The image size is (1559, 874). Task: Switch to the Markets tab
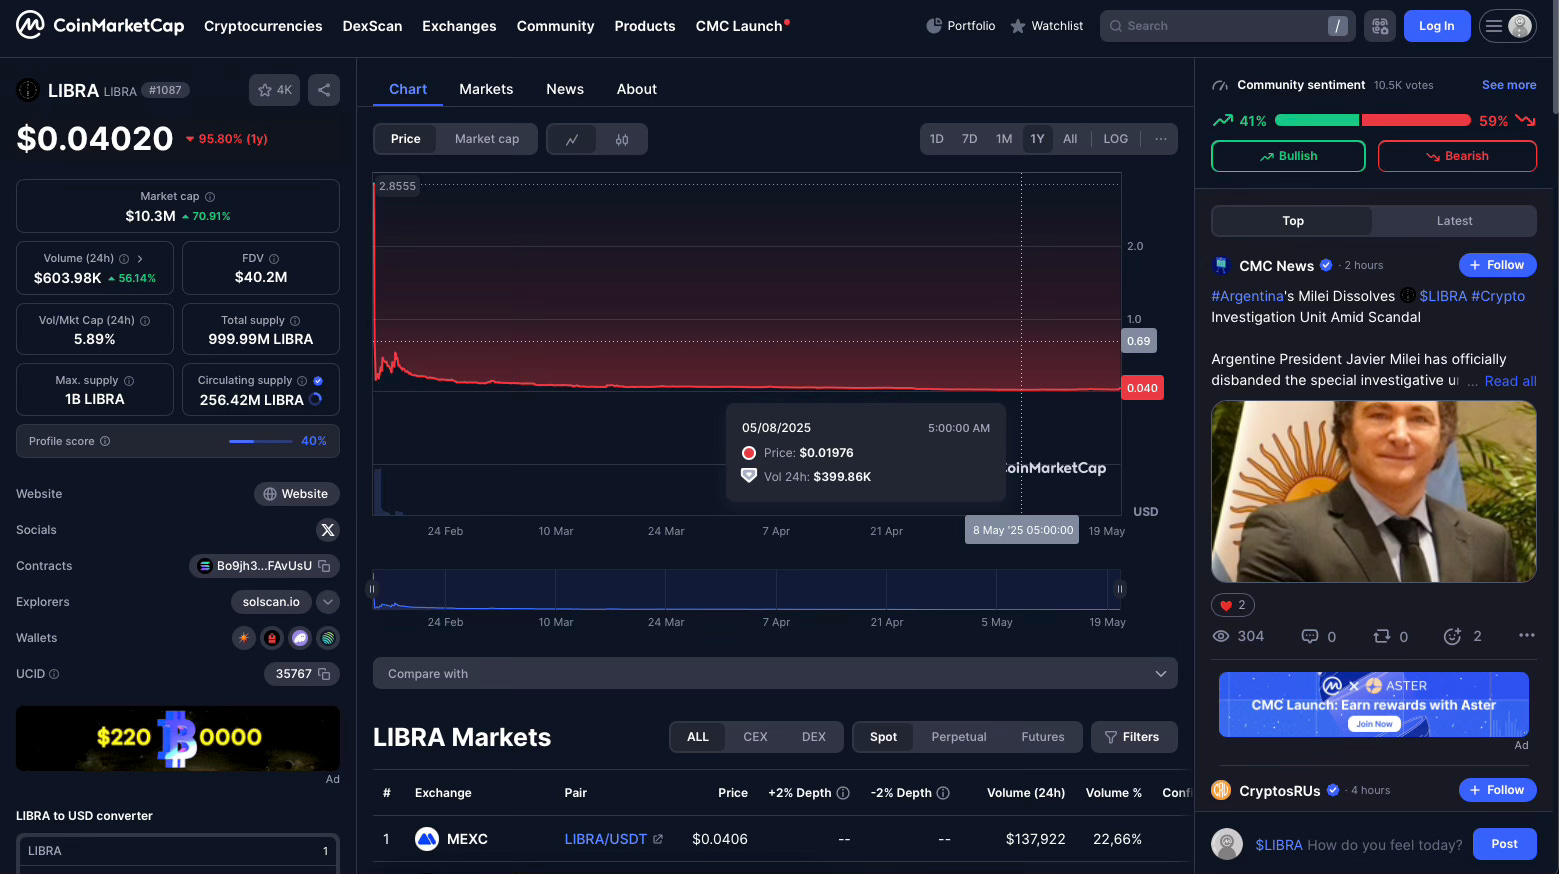[x=486, y=89]
